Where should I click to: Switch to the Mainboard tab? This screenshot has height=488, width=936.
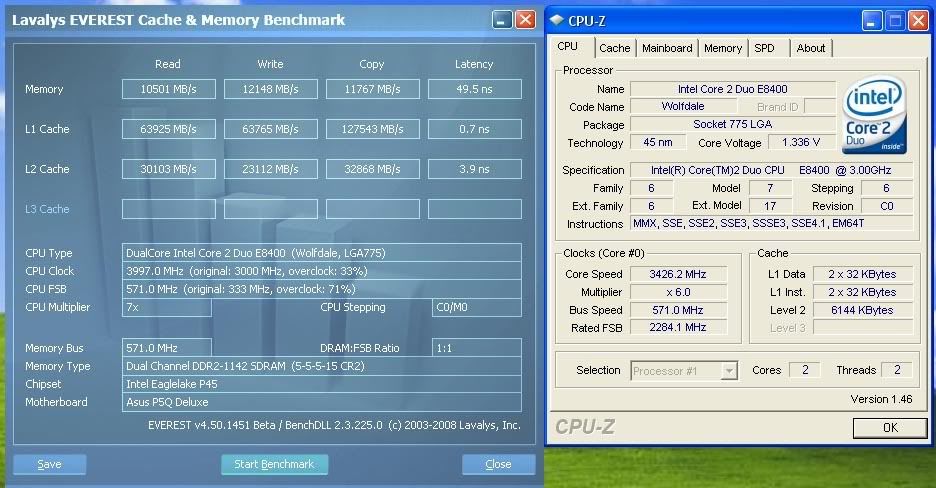667,48
